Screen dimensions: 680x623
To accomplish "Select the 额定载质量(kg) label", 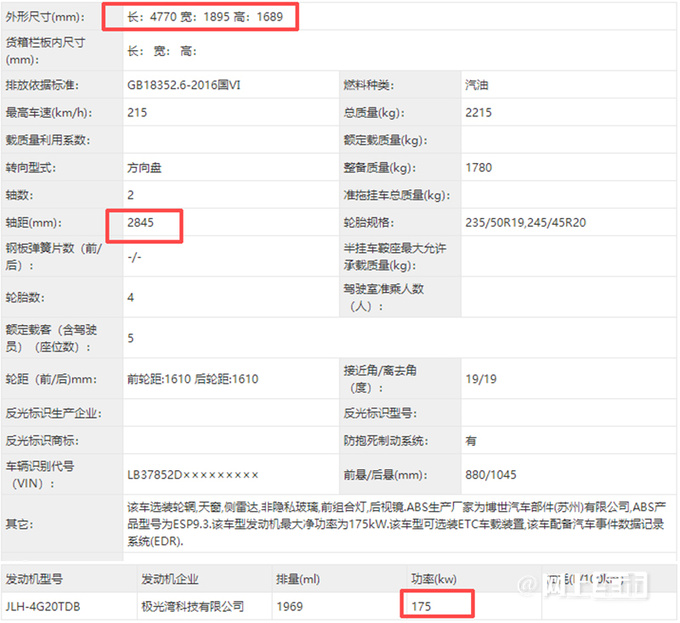I will (x=385, y=140).
